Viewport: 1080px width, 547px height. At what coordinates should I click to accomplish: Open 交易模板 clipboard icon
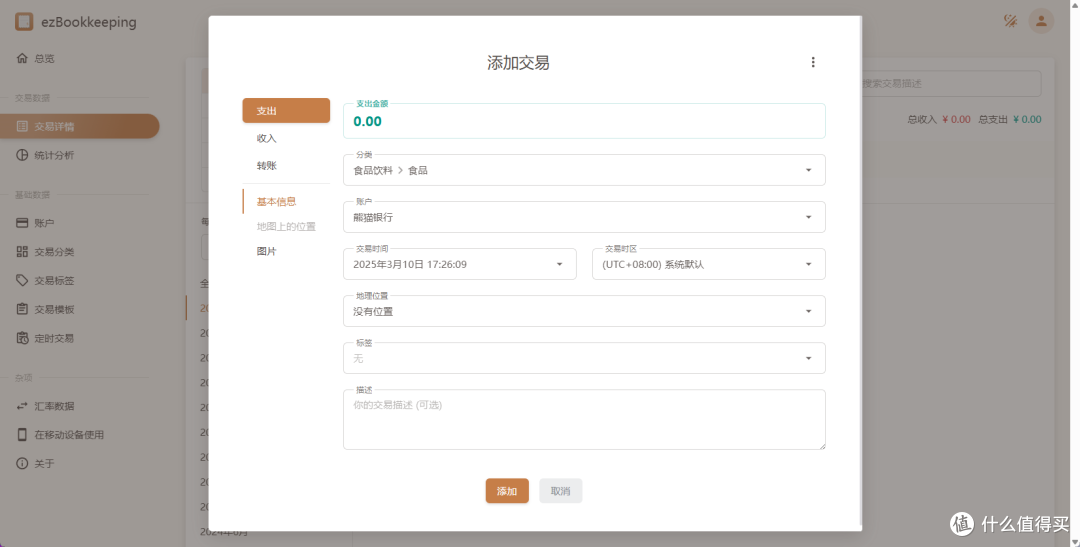pos(22,309)
